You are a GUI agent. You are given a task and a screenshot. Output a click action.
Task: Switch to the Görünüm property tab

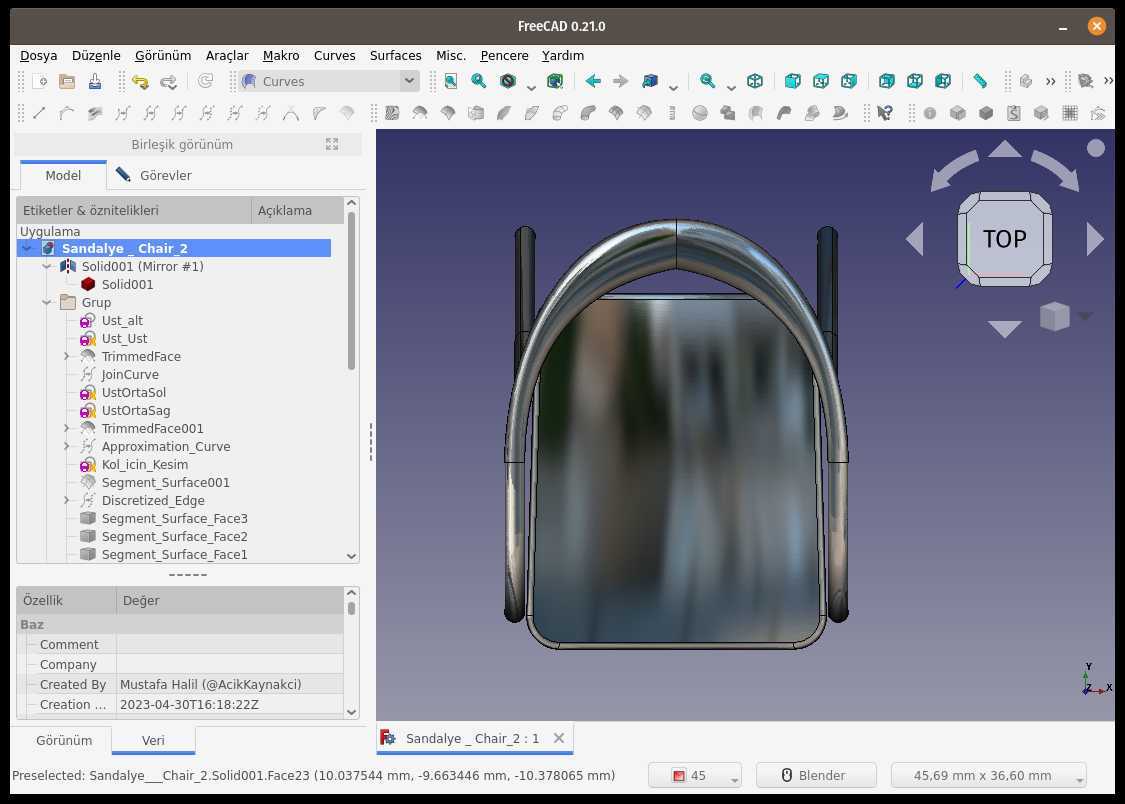pyautogui.click(x=64, y=740)
